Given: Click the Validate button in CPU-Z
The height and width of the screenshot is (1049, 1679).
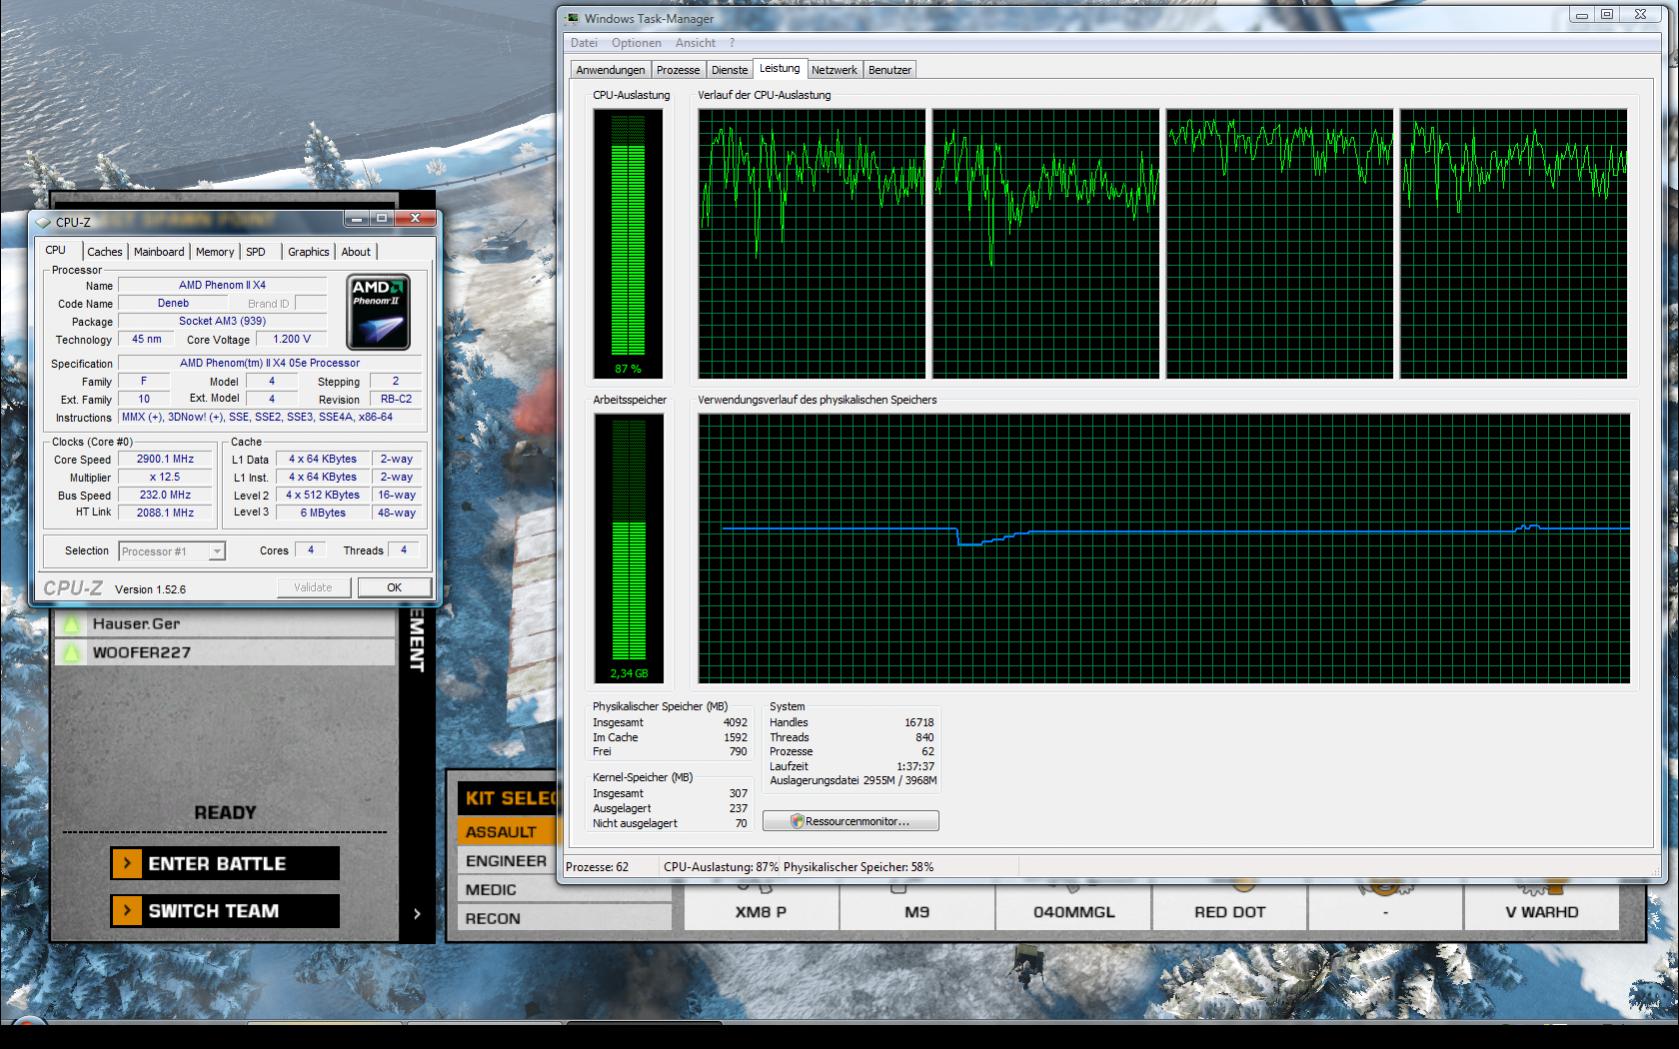Looking at the screenshot, I should click(x=313, y=588).
